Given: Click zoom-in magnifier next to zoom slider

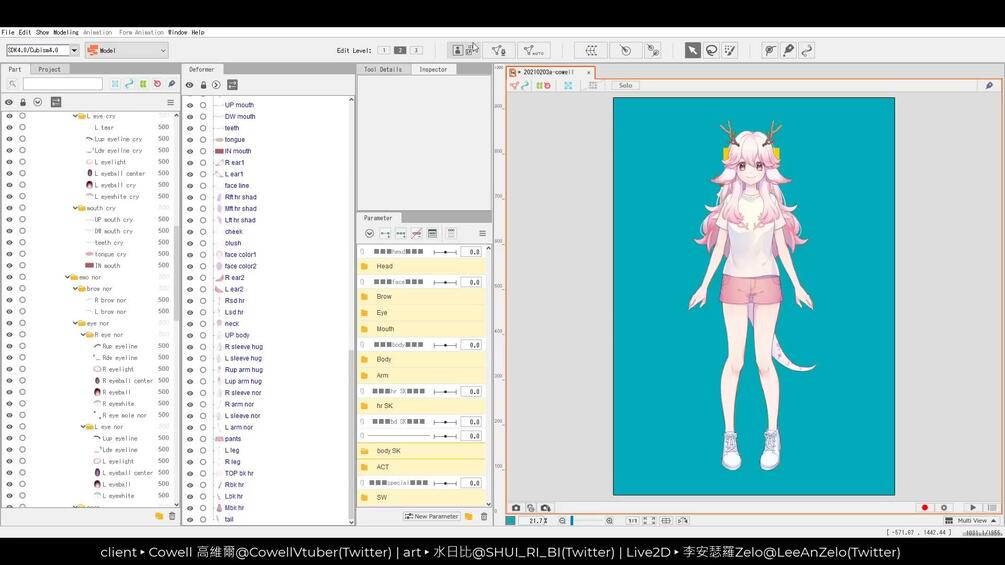Looking at the screenshot, I should [609, 521].
